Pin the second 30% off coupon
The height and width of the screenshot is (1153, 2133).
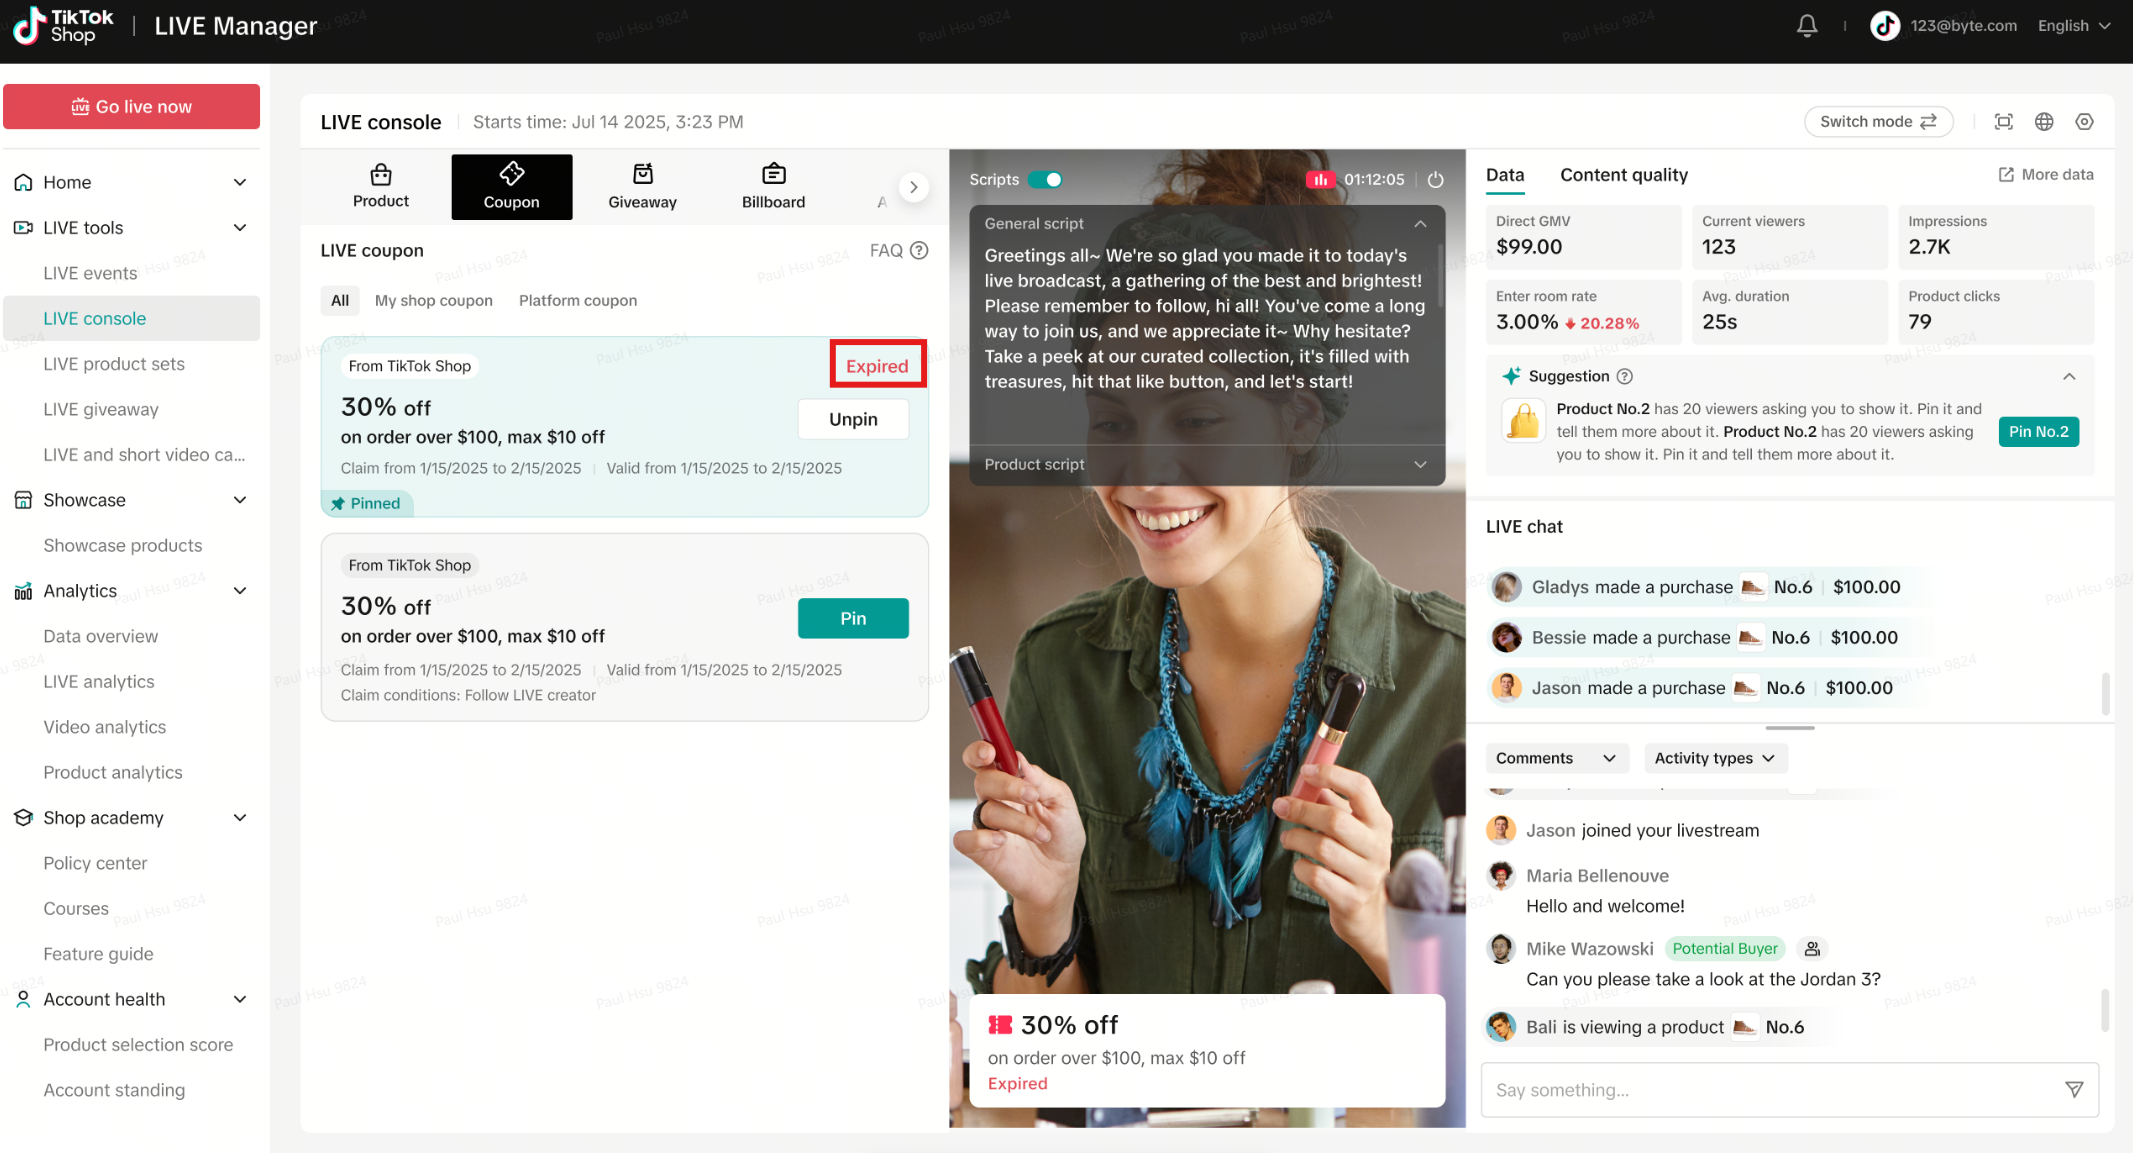[x=852, y=618]
